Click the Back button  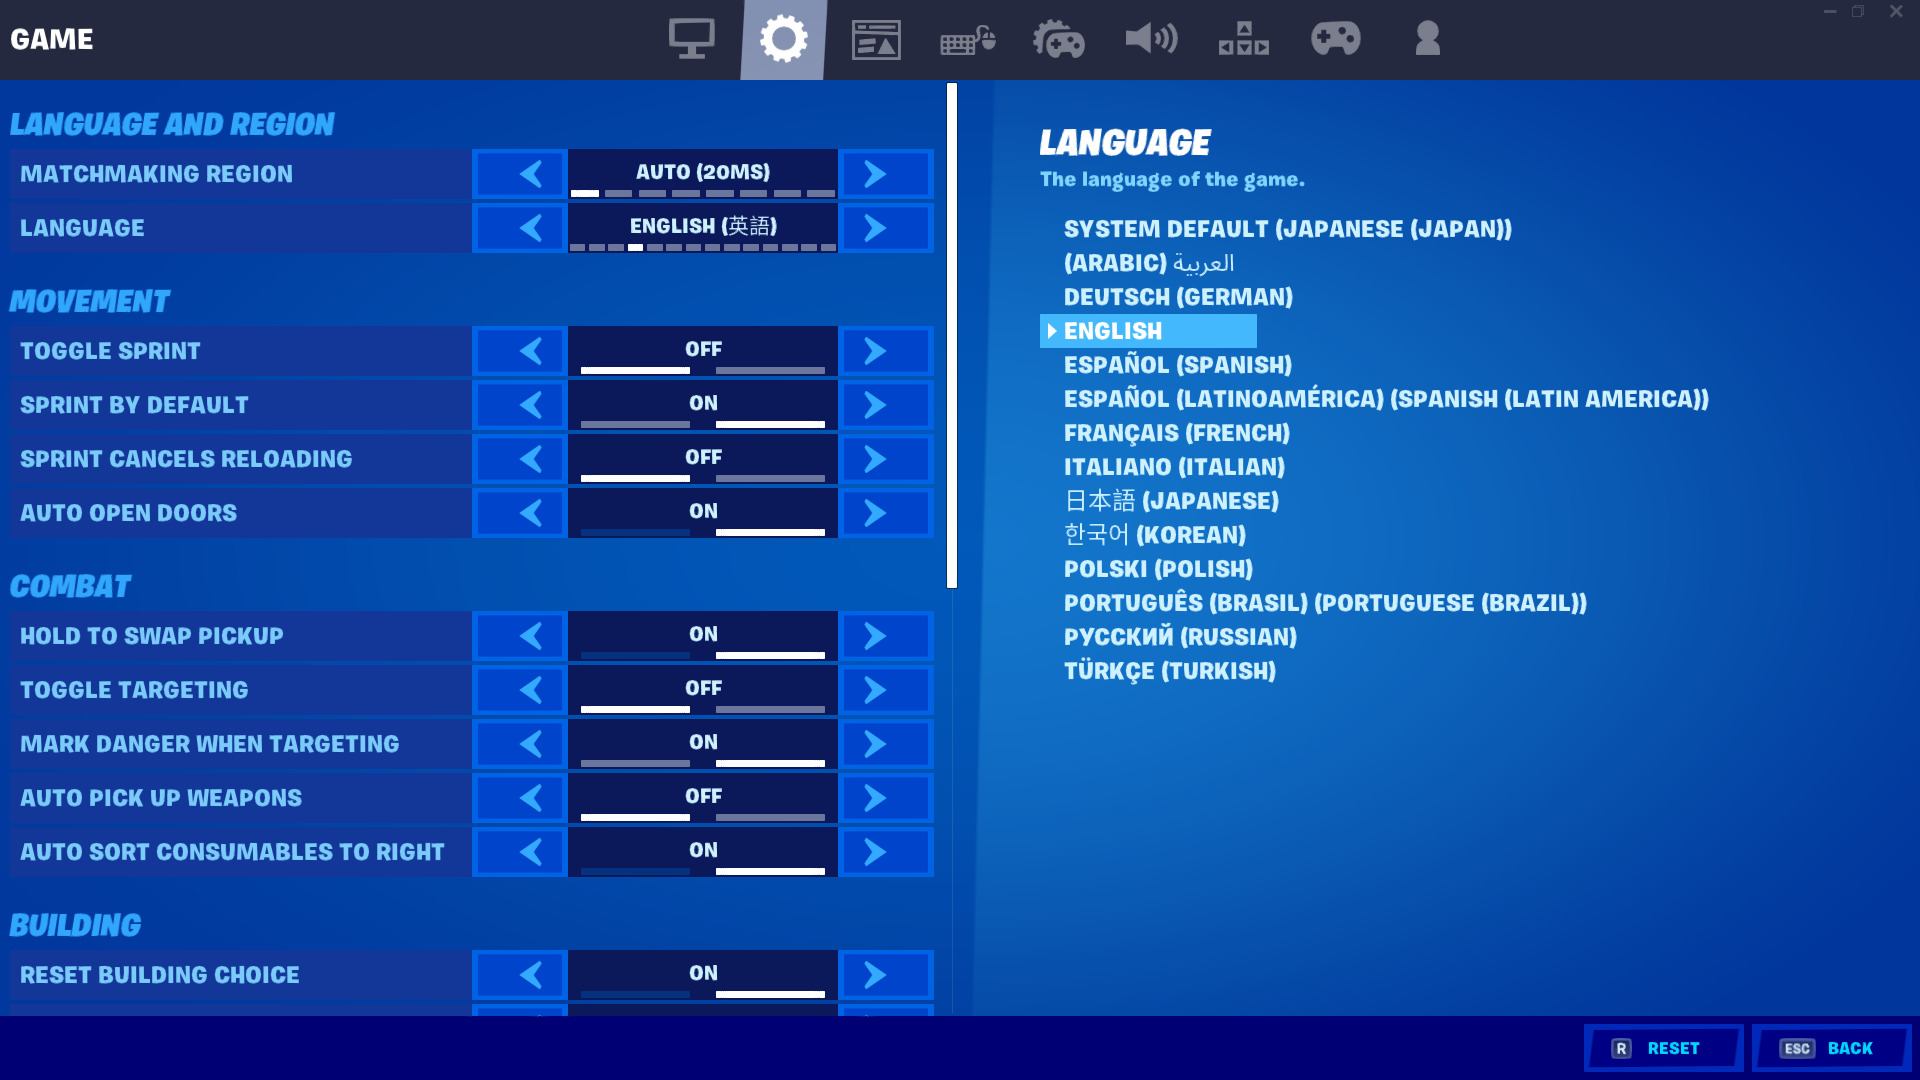click(x=1832, y=1047)
